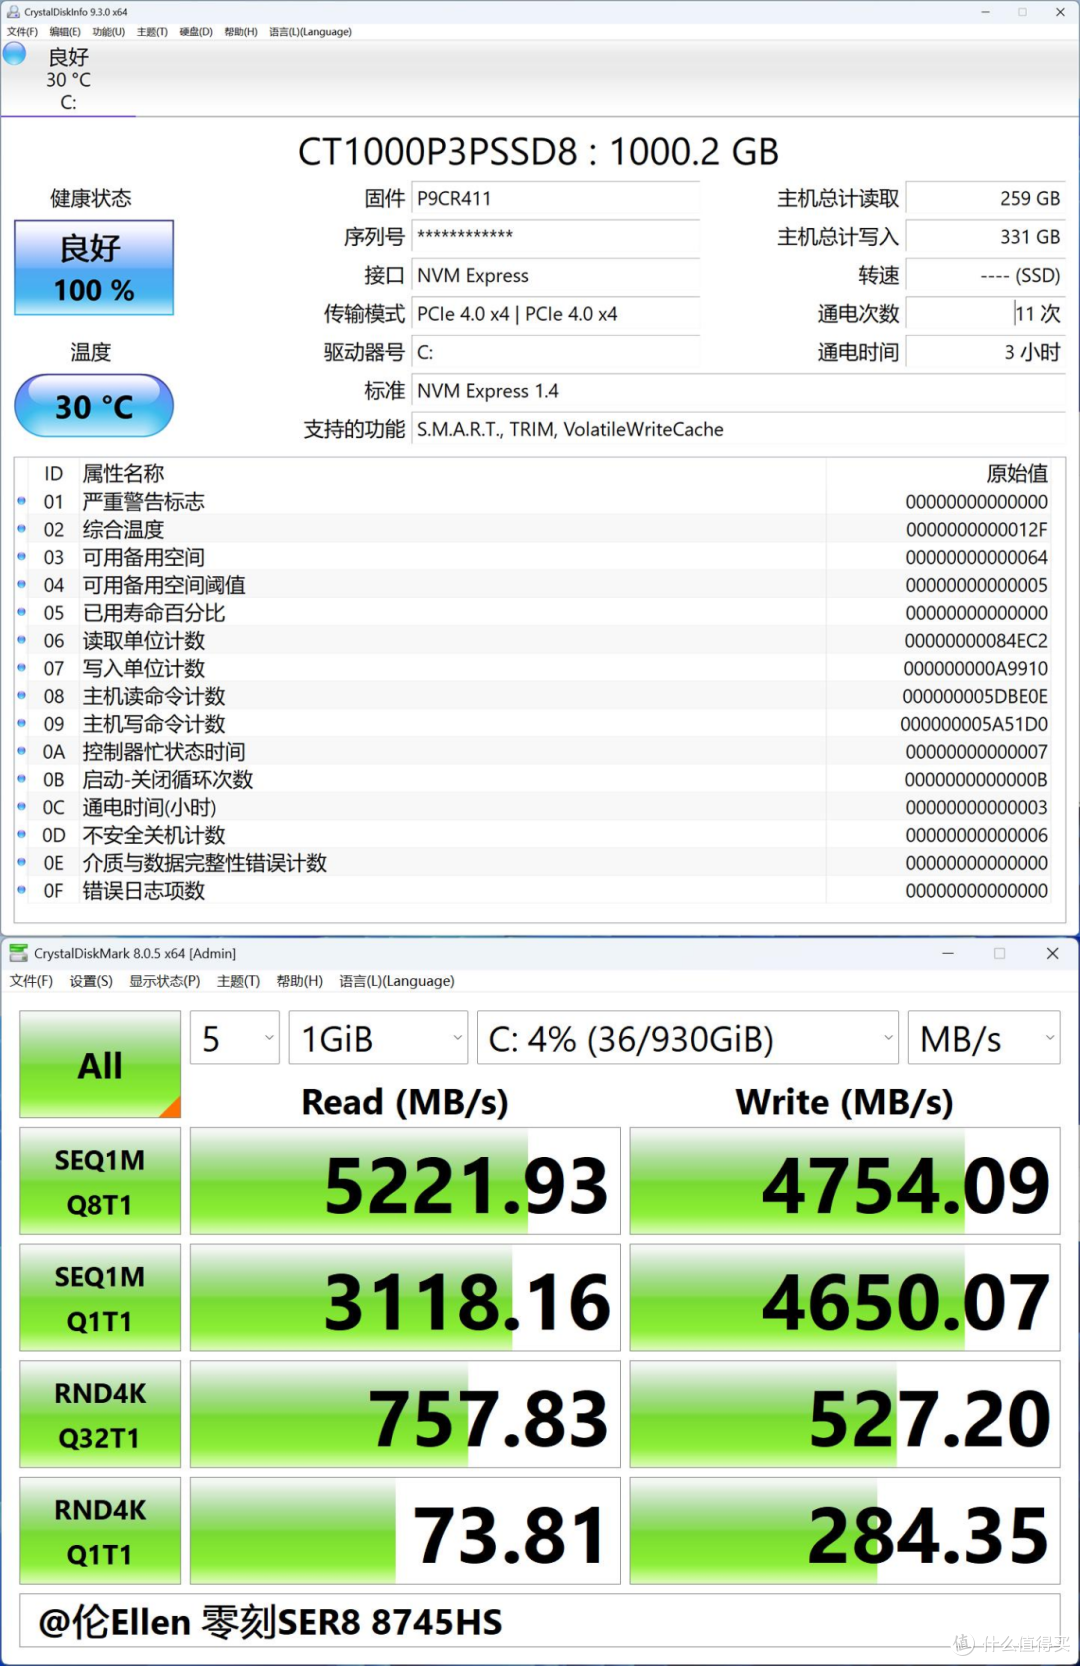Open 设置(S) menu in CrystalDiskMark
The width and height of the screenshot is (1080, 1666).
[x=91, y=981]
